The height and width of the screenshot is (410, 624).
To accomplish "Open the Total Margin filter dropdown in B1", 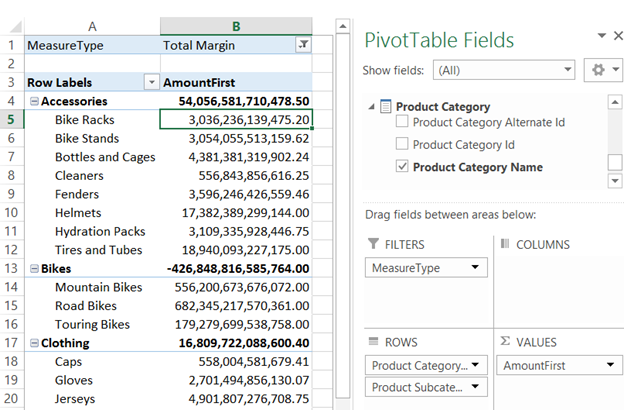I will pos(304,45).
